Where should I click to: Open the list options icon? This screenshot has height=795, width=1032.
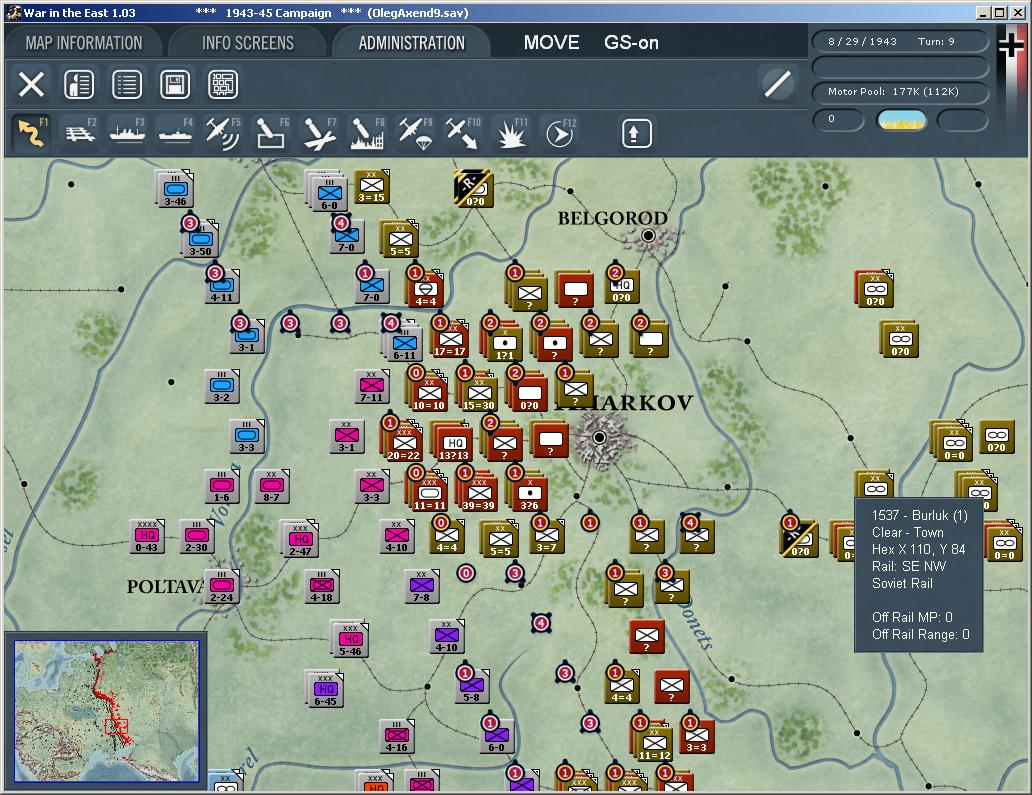point(127,84)
